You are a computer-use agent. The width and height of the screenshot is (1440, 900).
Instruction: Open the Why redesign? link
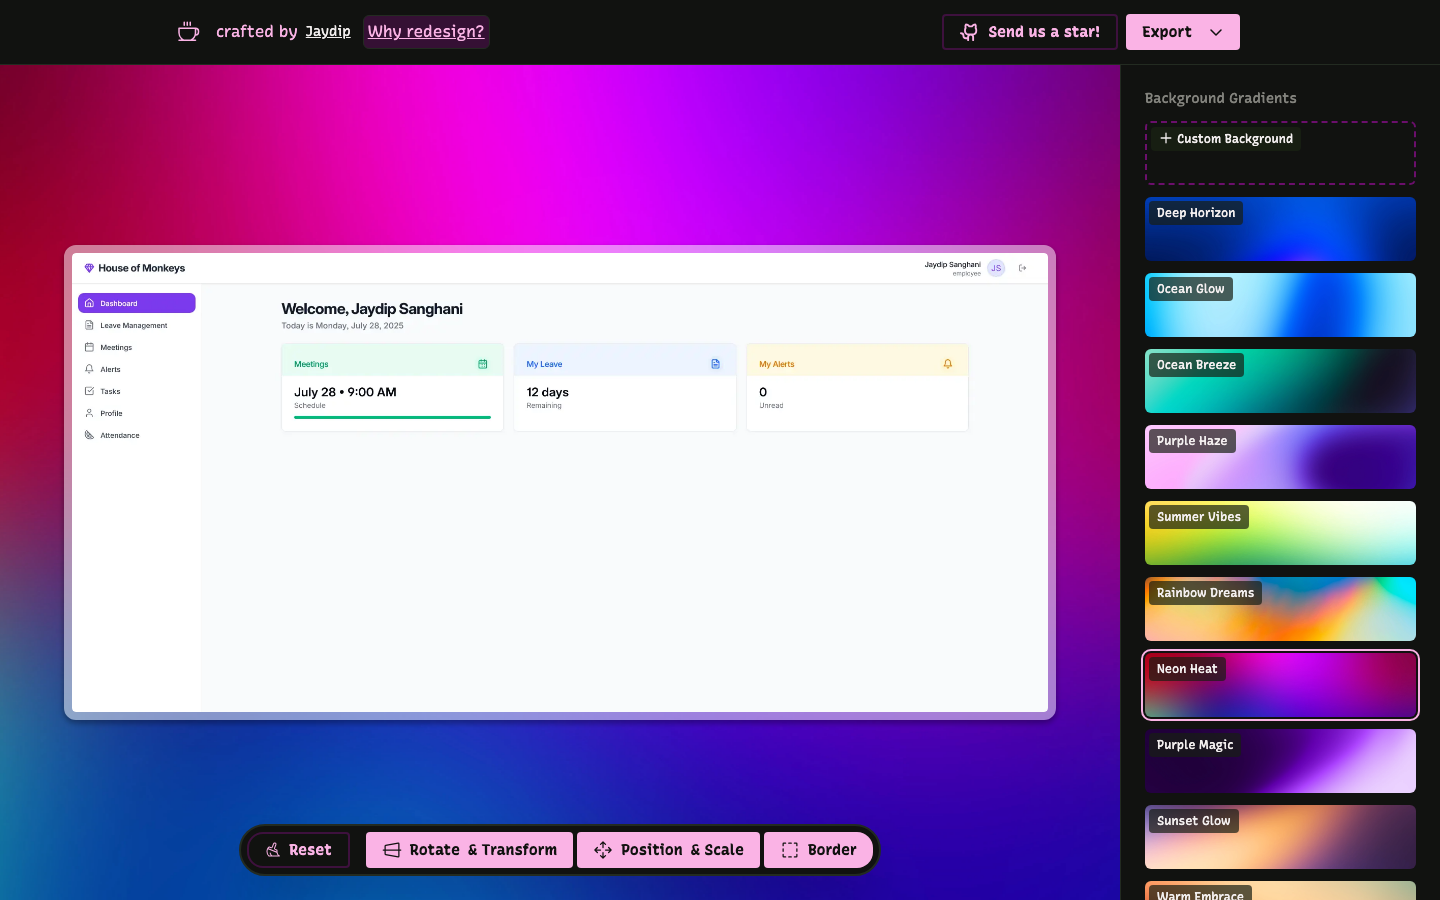(426, 32)
